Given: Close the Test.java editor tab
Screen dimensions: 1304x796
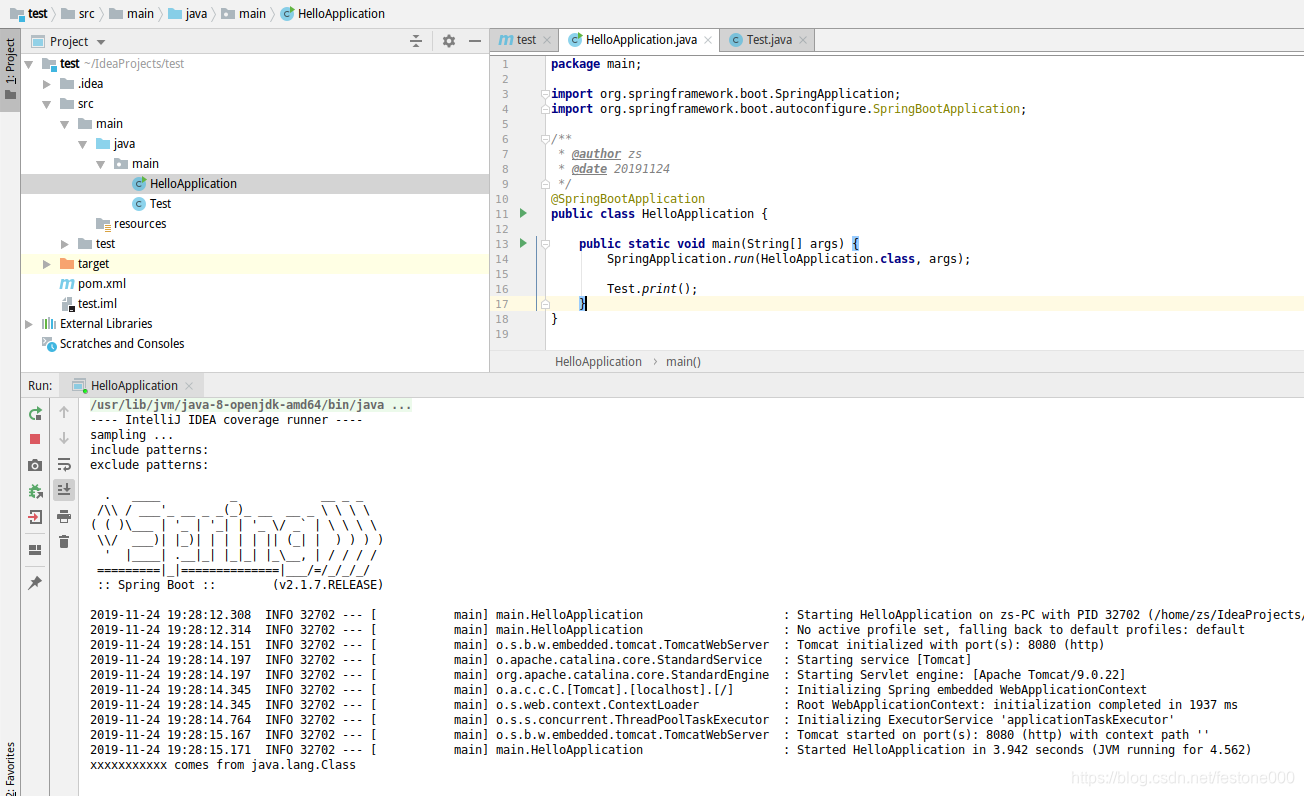Looking at the screenshot, I should pos(803,40).
